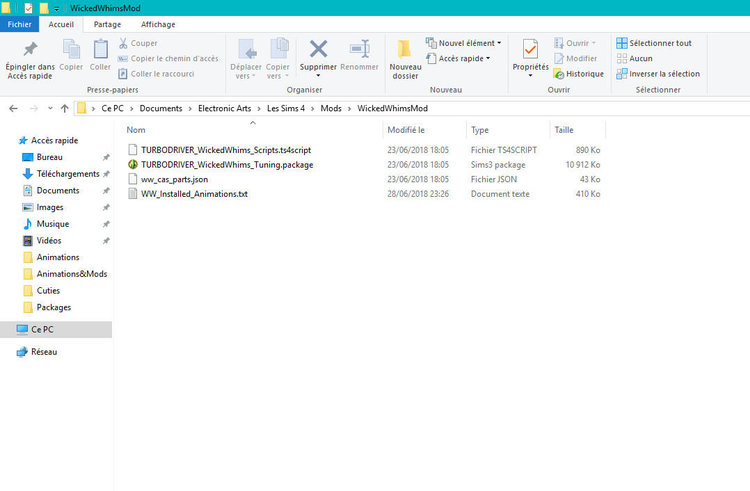Screen dimensions: 750x491
Task: Click the Copier ribbon button
Action: pos(71,55)
